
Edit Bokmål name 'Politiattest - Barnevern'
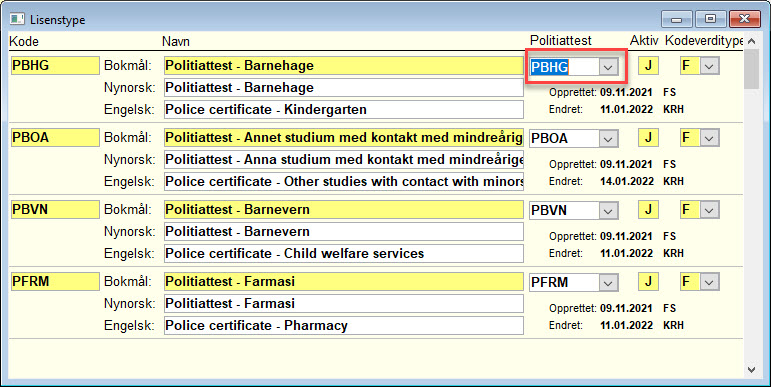[x=344, y=209]
